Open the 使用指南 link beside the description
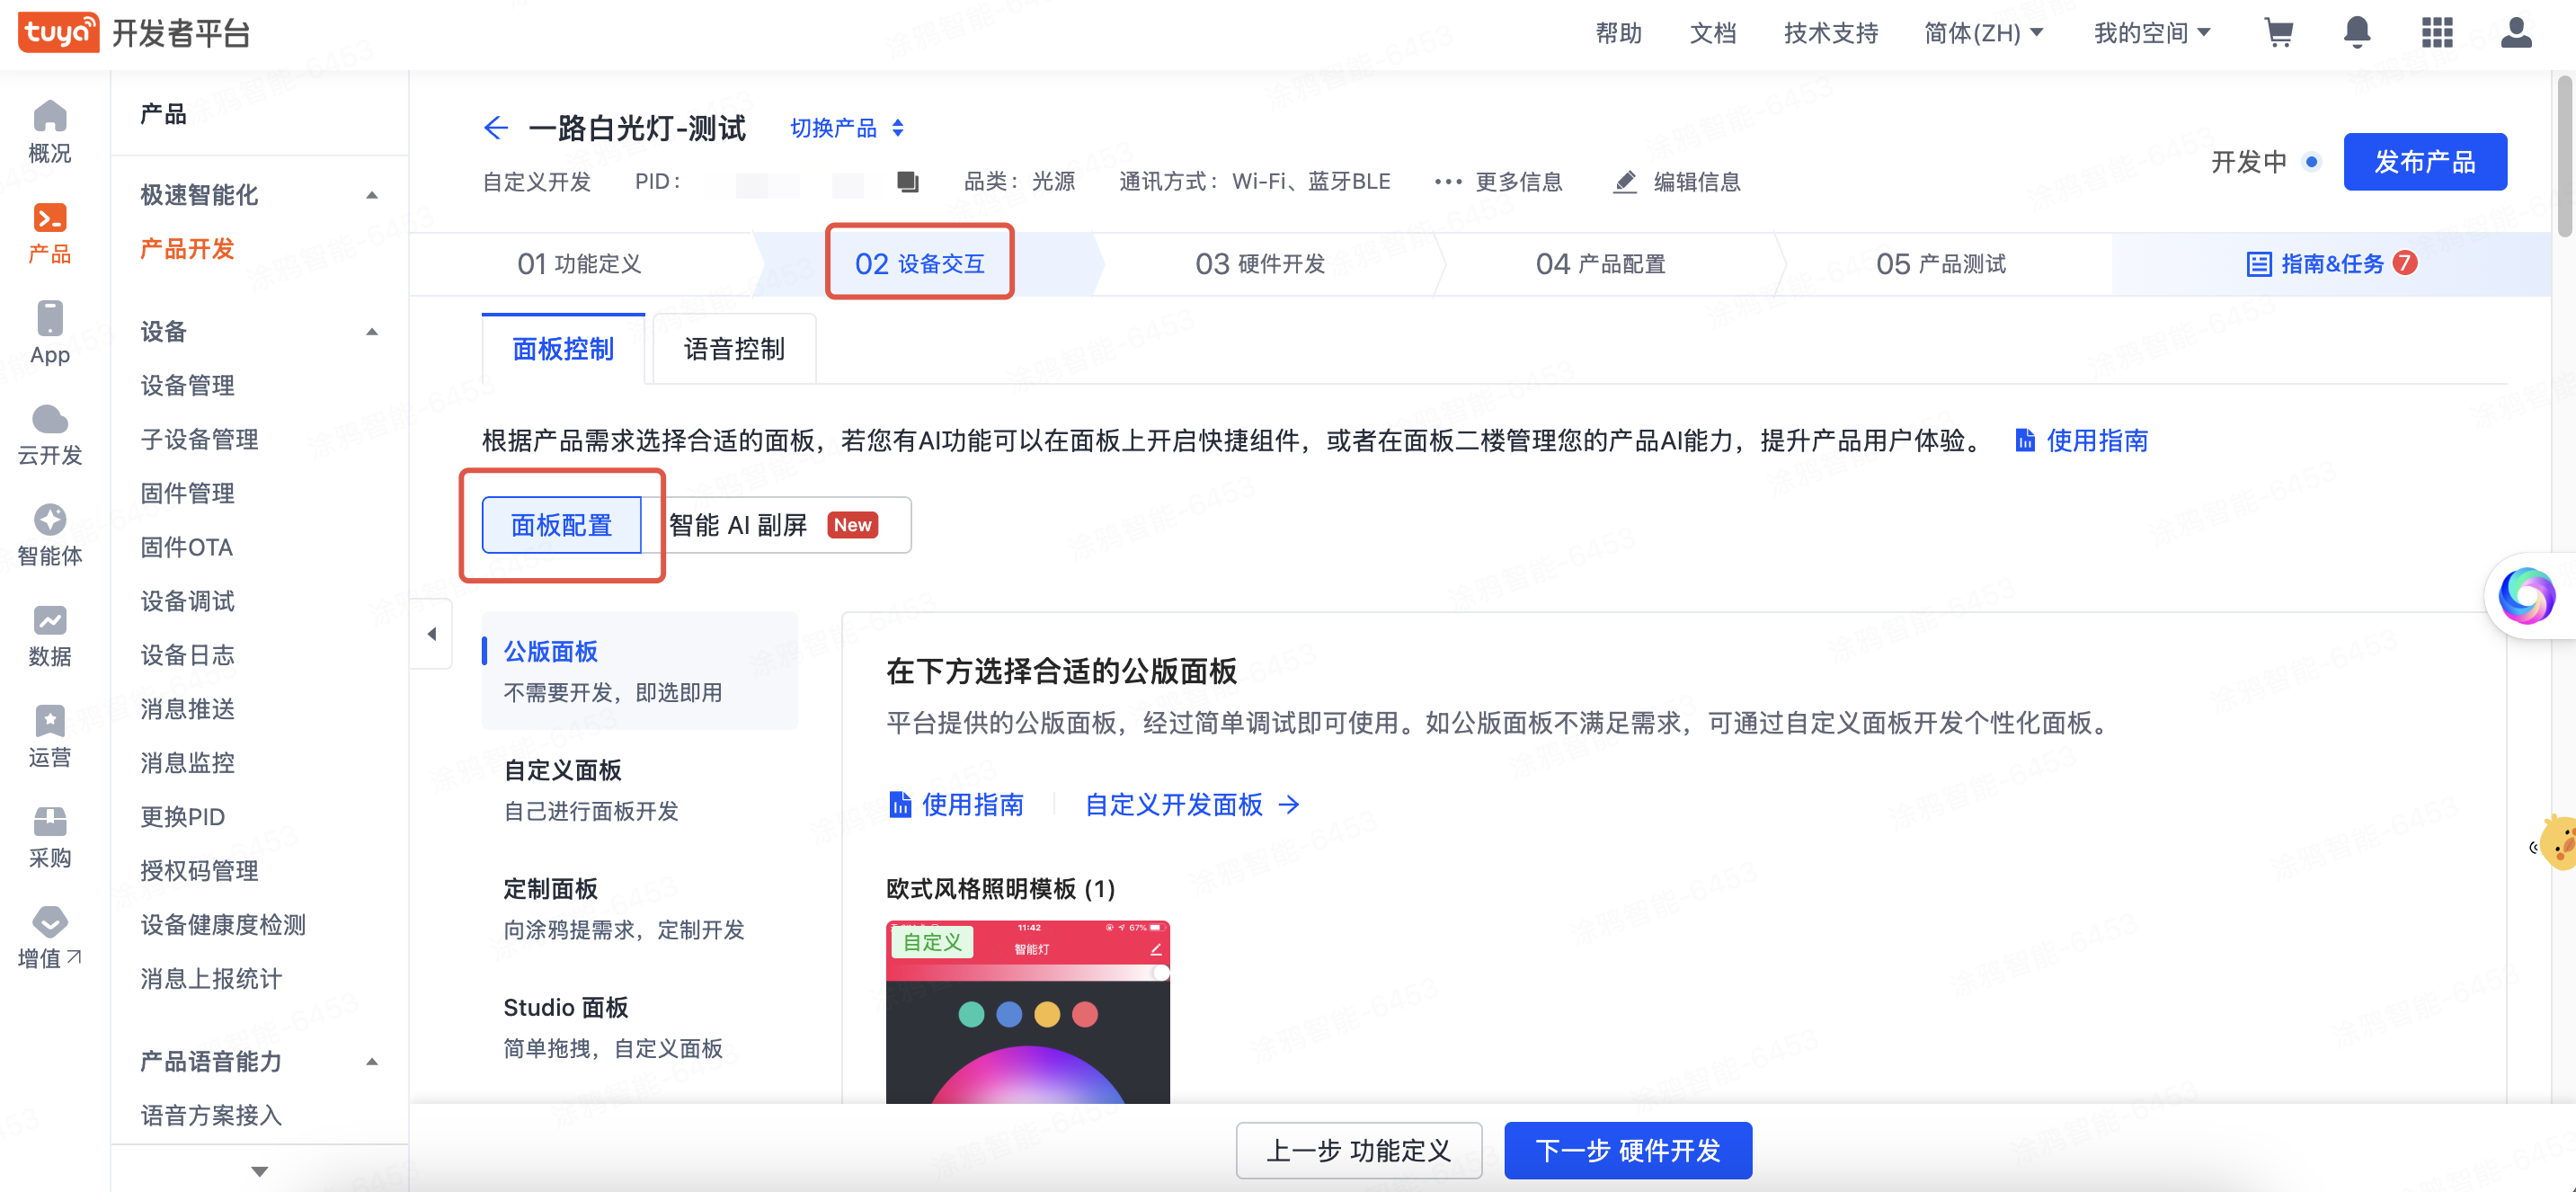The width and height of the screenshot is (2576, 1192). point(2081,441)
